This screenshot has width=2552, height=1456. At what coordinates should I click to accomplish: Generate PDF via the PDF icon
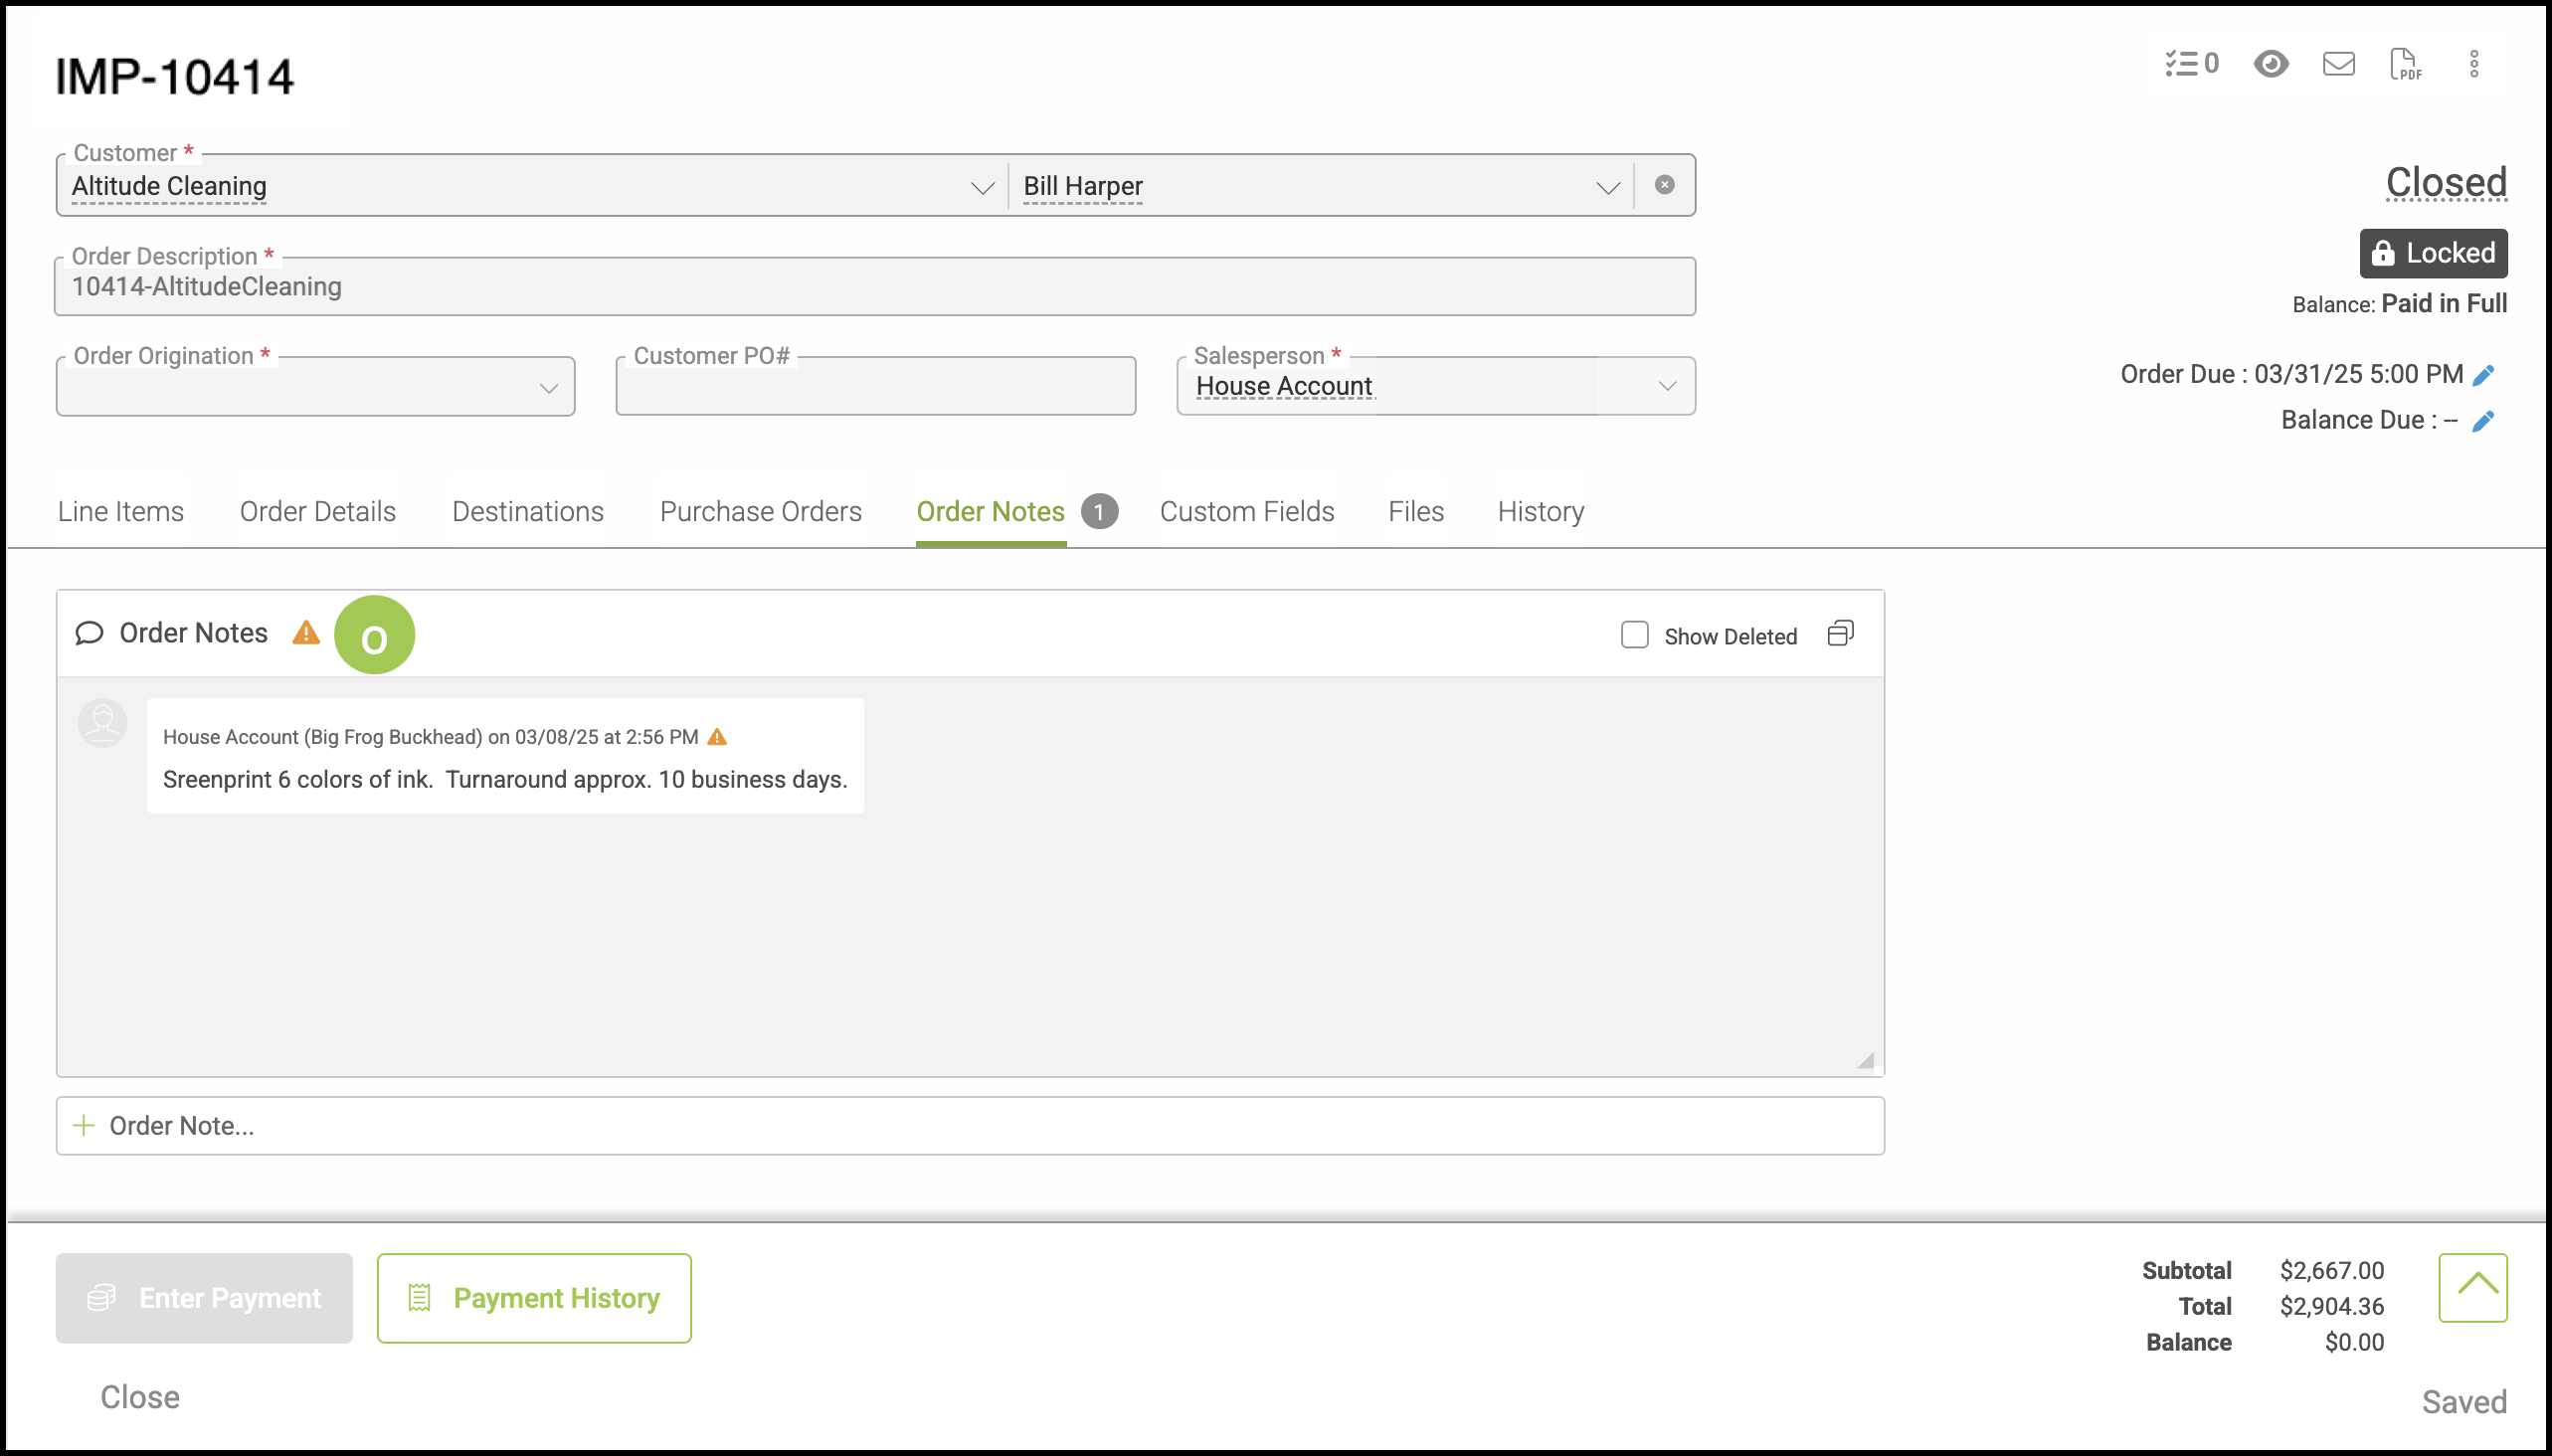tap(2405, 64)
